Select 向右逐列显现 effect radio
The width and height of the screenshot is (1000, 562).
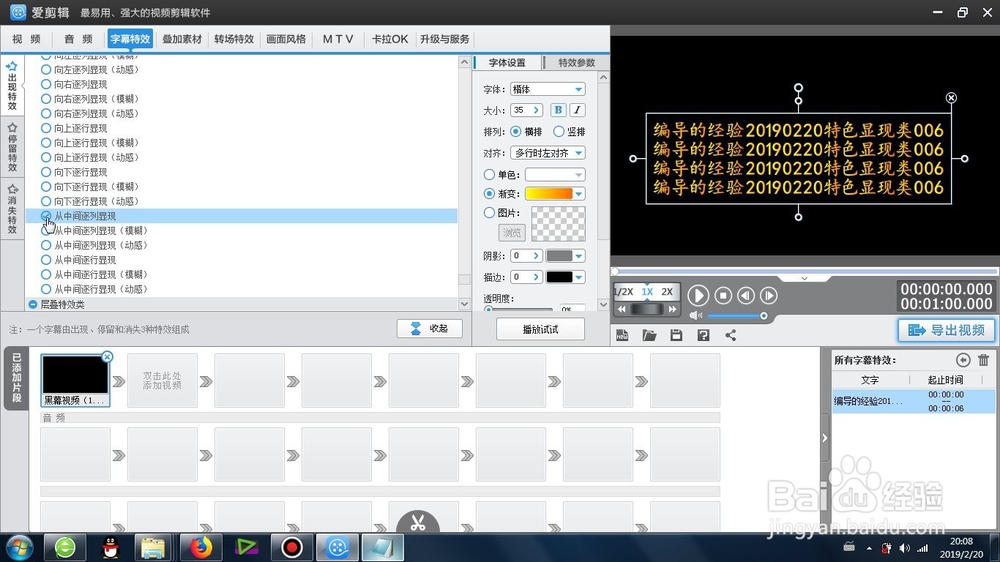tap(45, 84)
